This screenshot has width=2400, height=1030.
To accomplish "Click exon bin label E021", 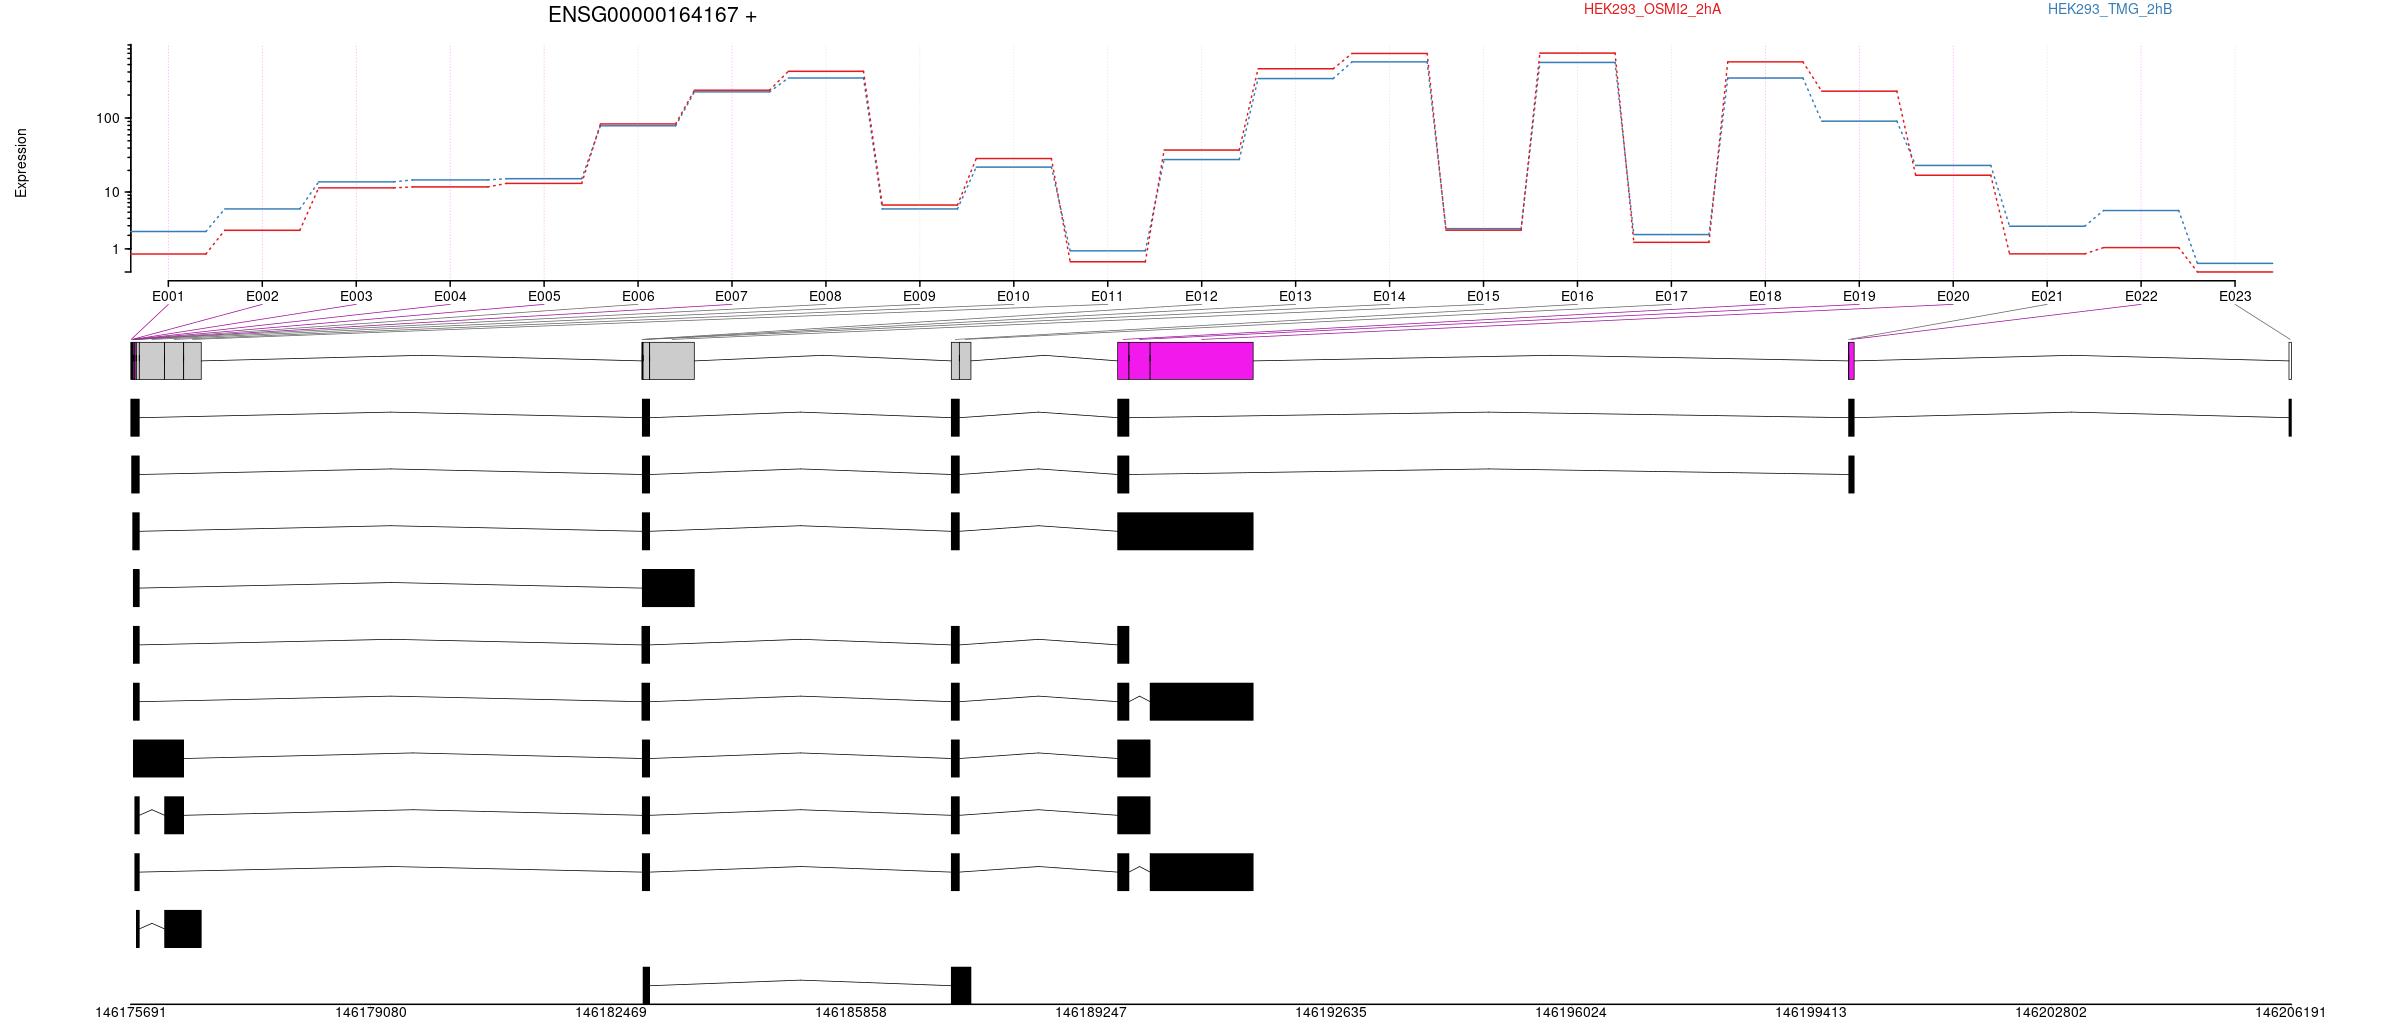I will [x=2047, y=296].
